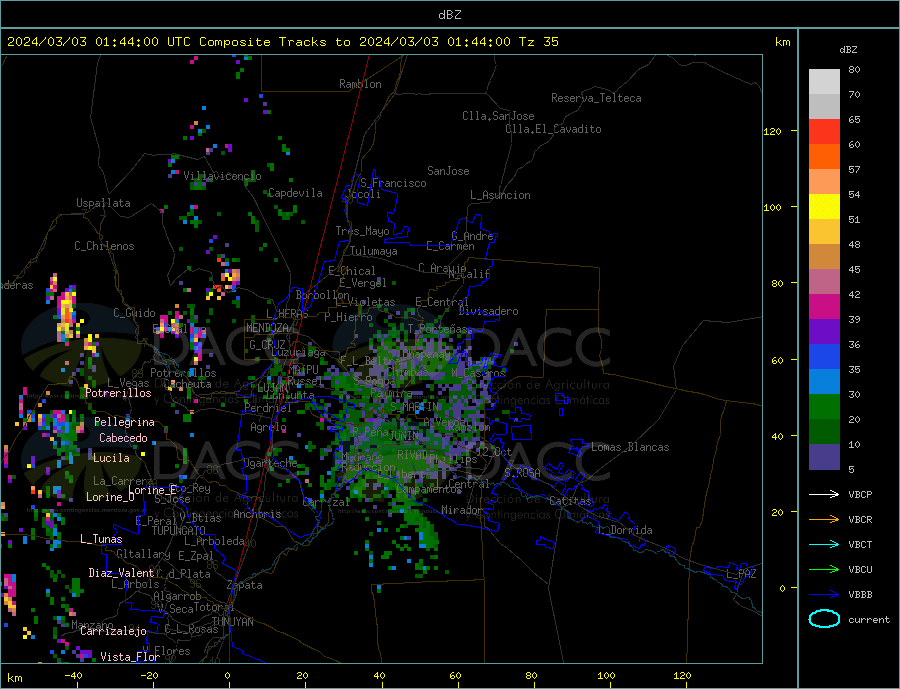Click the Ugarteche place label
This screenshot has width=900, height=689.
[270, 463]
